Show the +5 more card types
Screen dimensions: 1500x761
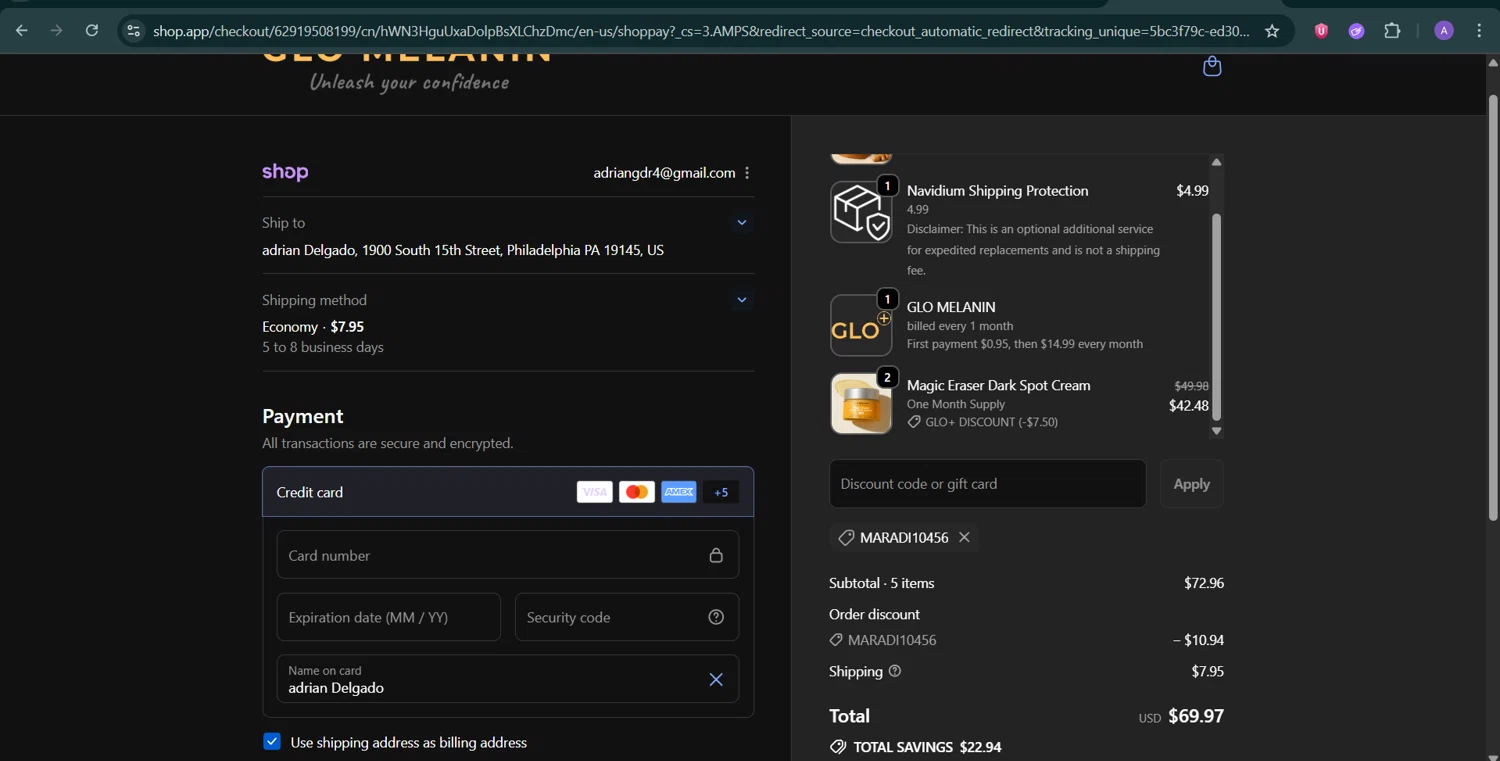click(x=721, y=492)
